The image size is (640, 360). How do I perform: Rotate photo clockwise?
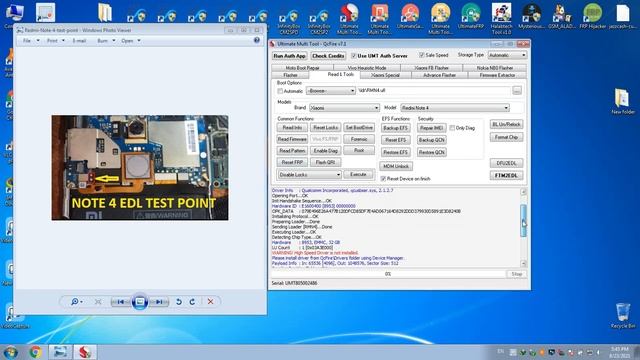pyautogui.click(x=192, y=302)
